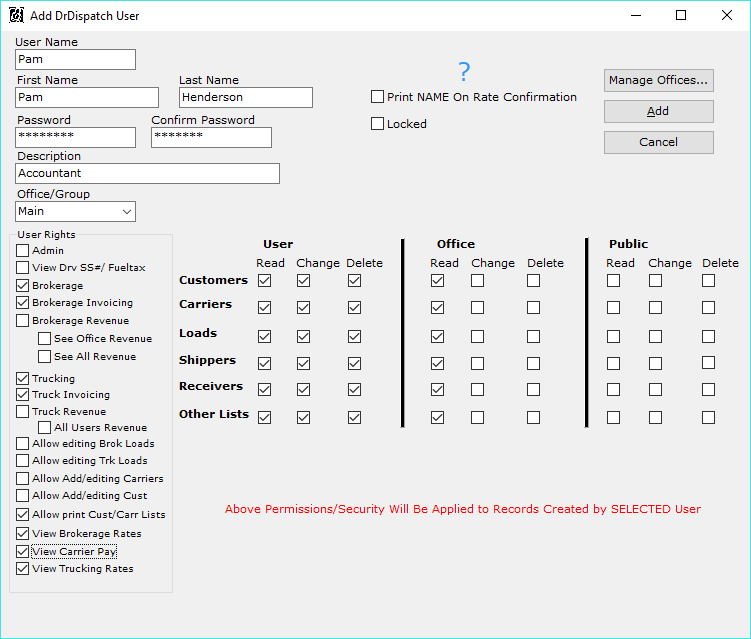Check Public Read for Customers
751x639 pixels.
click(x=614, y=280)
